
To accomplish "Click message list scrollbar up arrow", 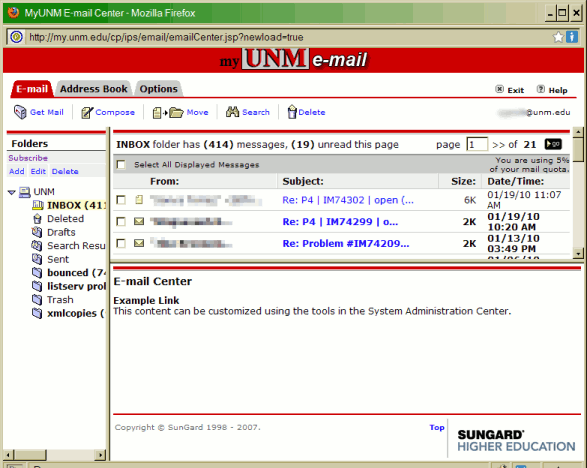I will [x=578, y=132].
